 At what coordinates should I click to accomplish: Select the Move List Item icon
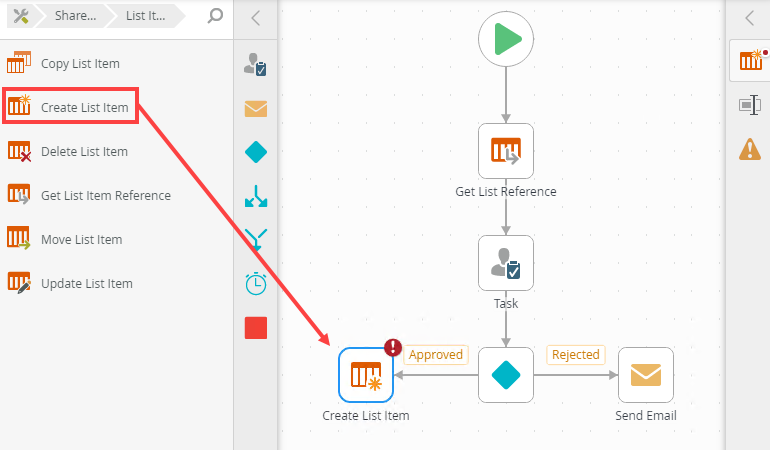click(x=19, y=238)
